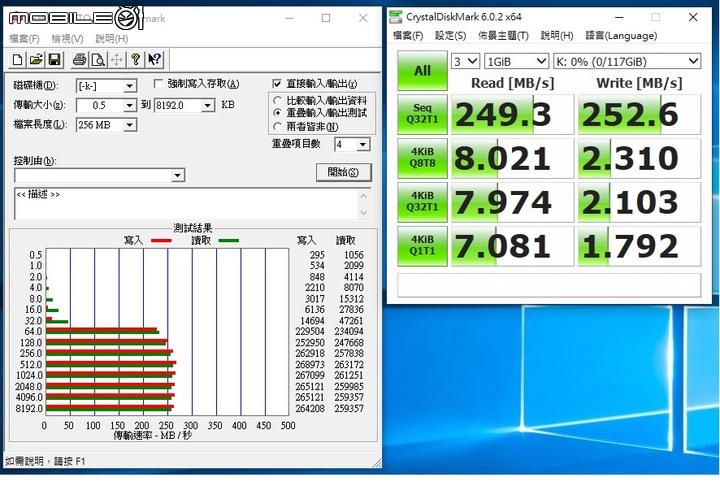Click the 4KiB Q1T1 read value 7.081
Viewport: 720px width, 486px height.
click(x=512, y=246)
